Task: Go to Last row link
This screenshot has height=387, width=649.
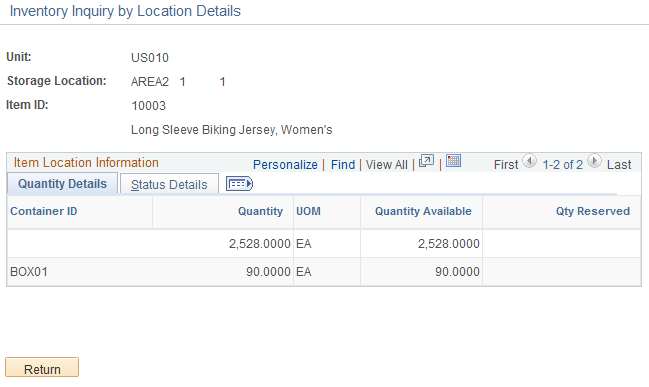Action: pos(619,165)
